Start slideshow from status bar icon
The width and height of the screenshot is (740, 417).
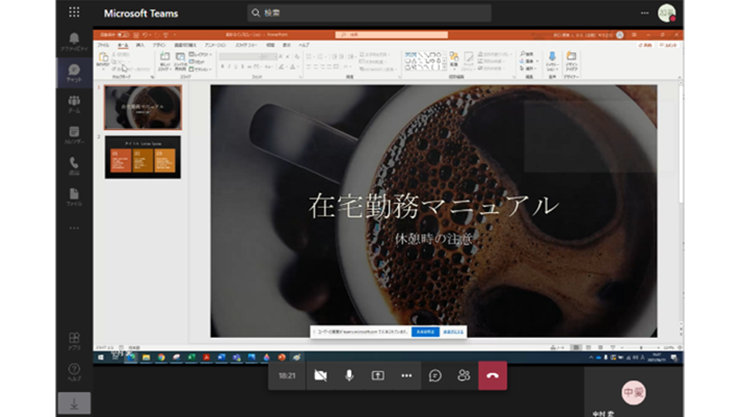click(613, 348)
